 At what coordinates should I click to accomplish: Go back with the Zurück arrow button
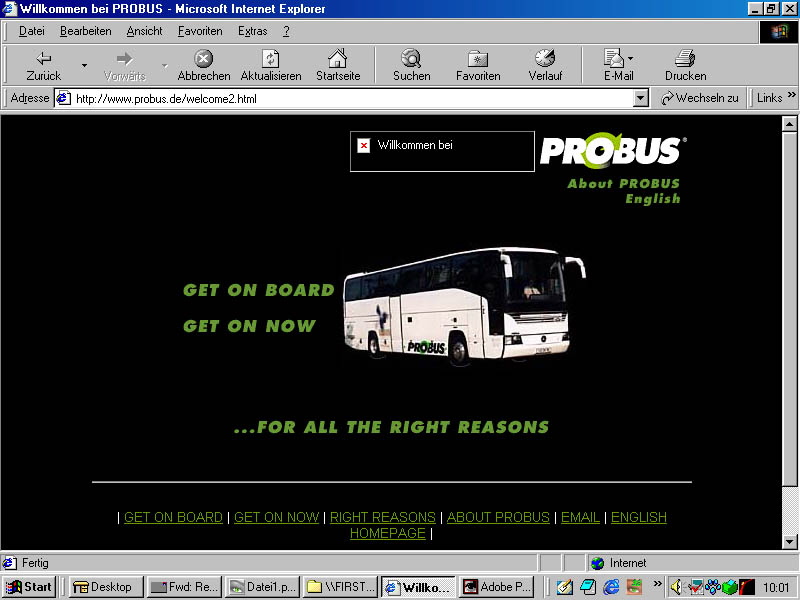[x=43, y=65]
